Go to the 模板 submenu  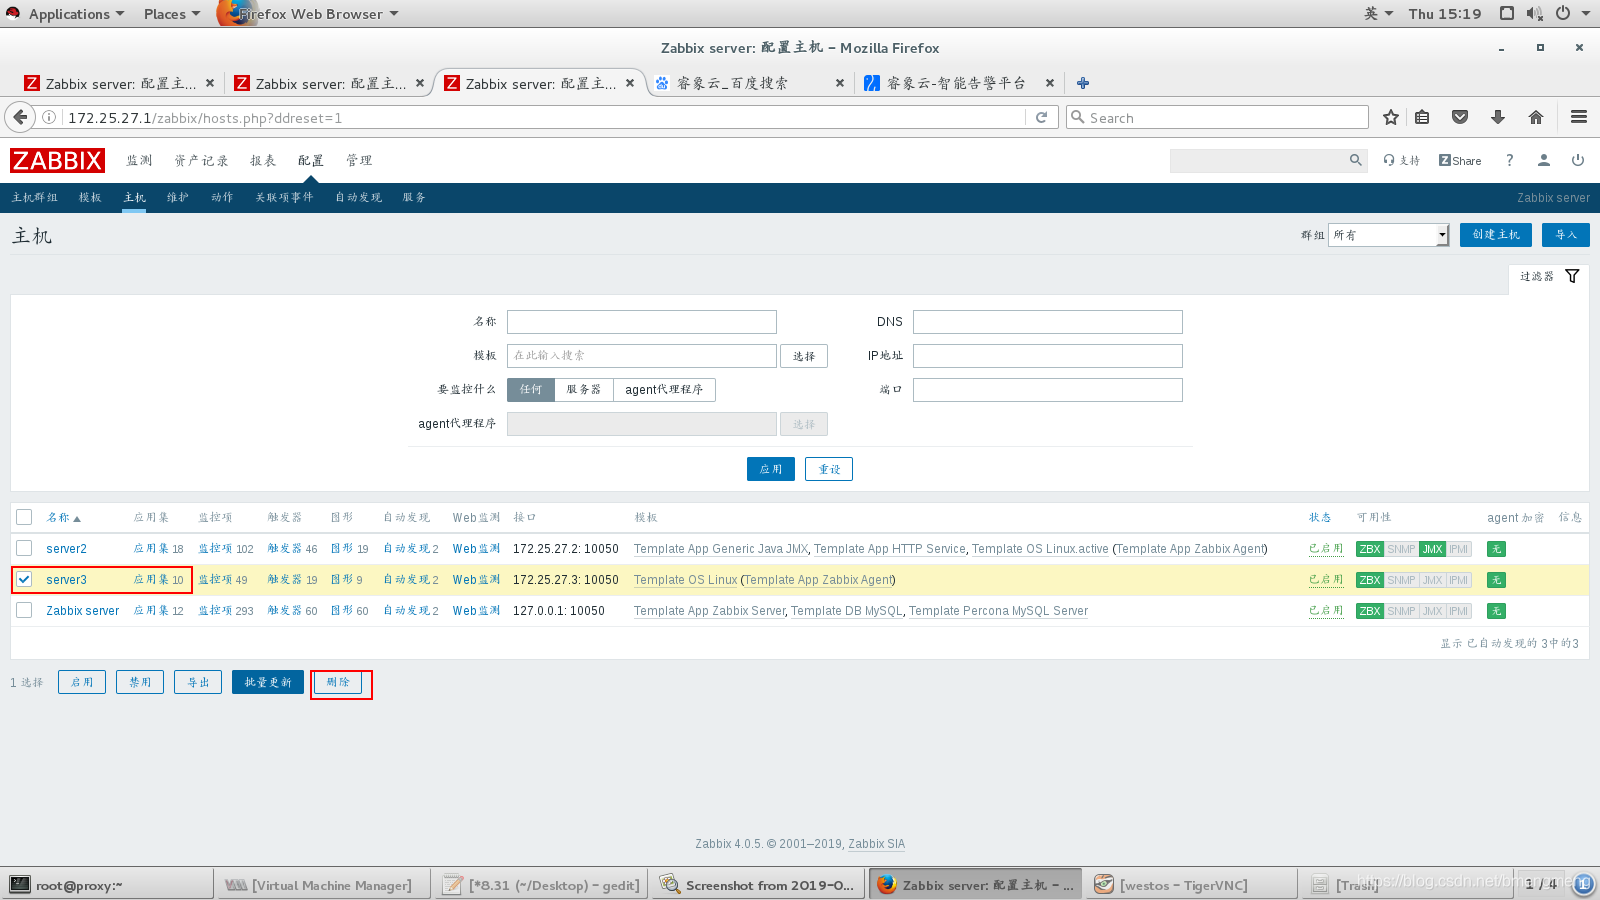click(x=90, y=197)
